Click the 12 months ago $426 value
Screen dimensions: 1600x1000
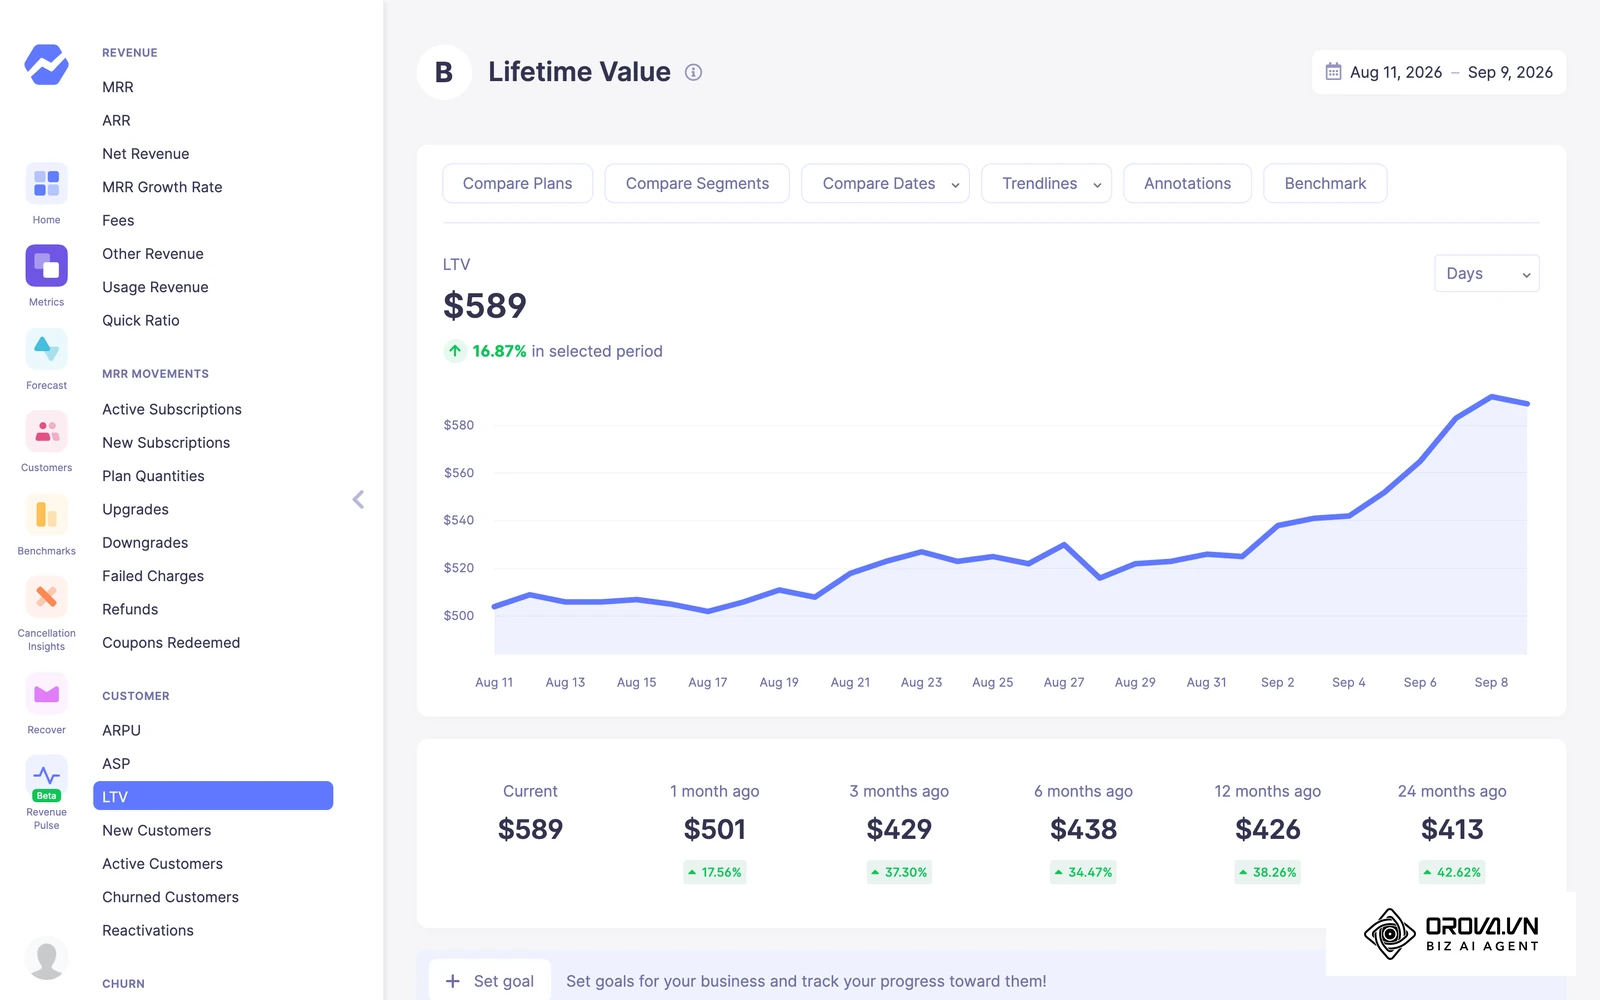pyautogui.click(x=1268, y=829)
